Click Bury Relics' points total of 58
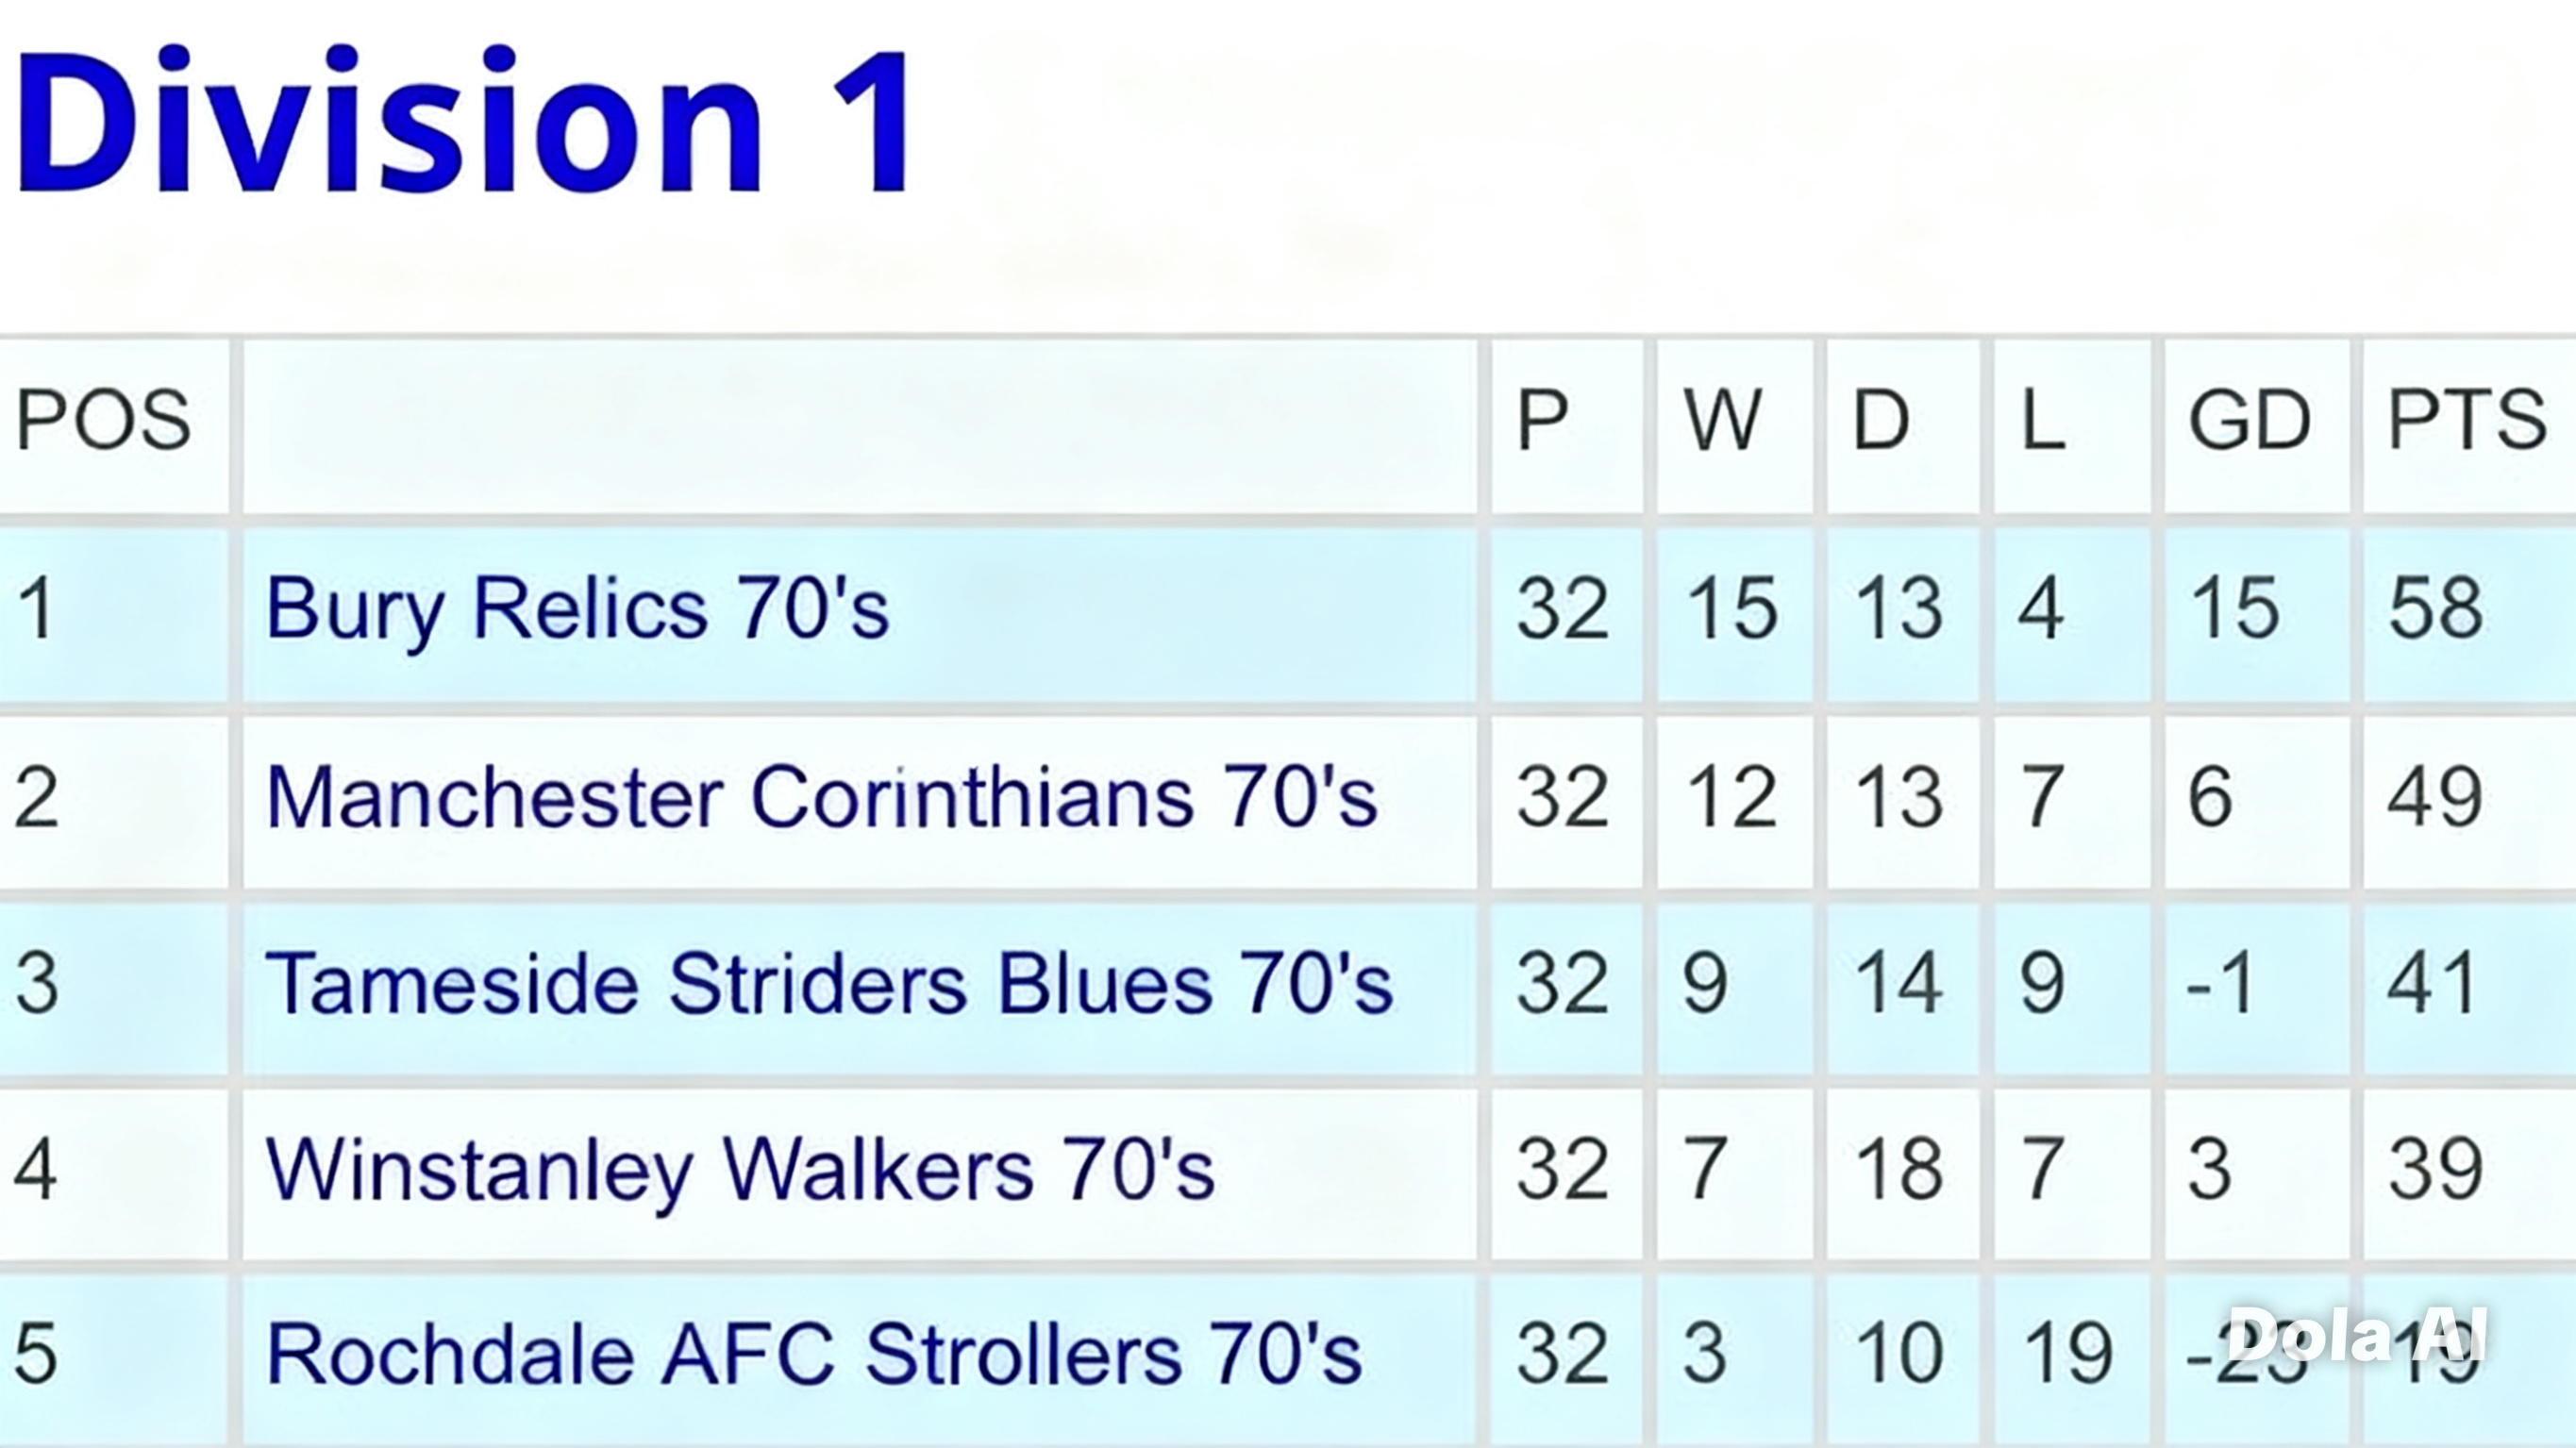This screenshot has height=1448, width=2576. 2435,609
